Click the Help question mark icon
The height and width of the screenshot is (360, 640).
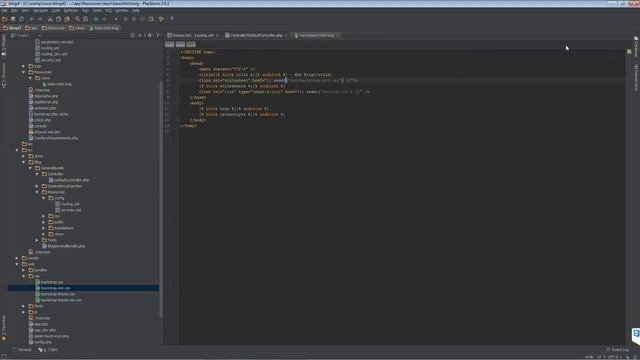171,19
